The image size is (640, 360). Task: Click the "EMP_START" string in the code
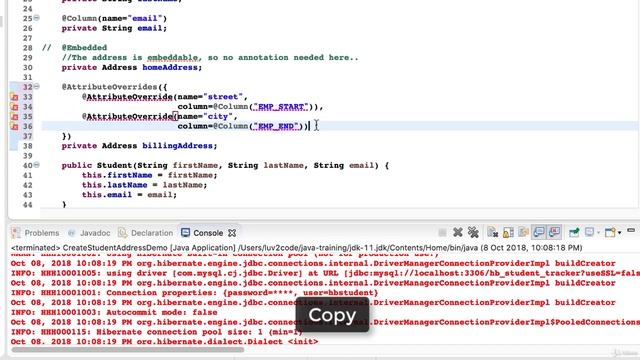tap(281, 107)
